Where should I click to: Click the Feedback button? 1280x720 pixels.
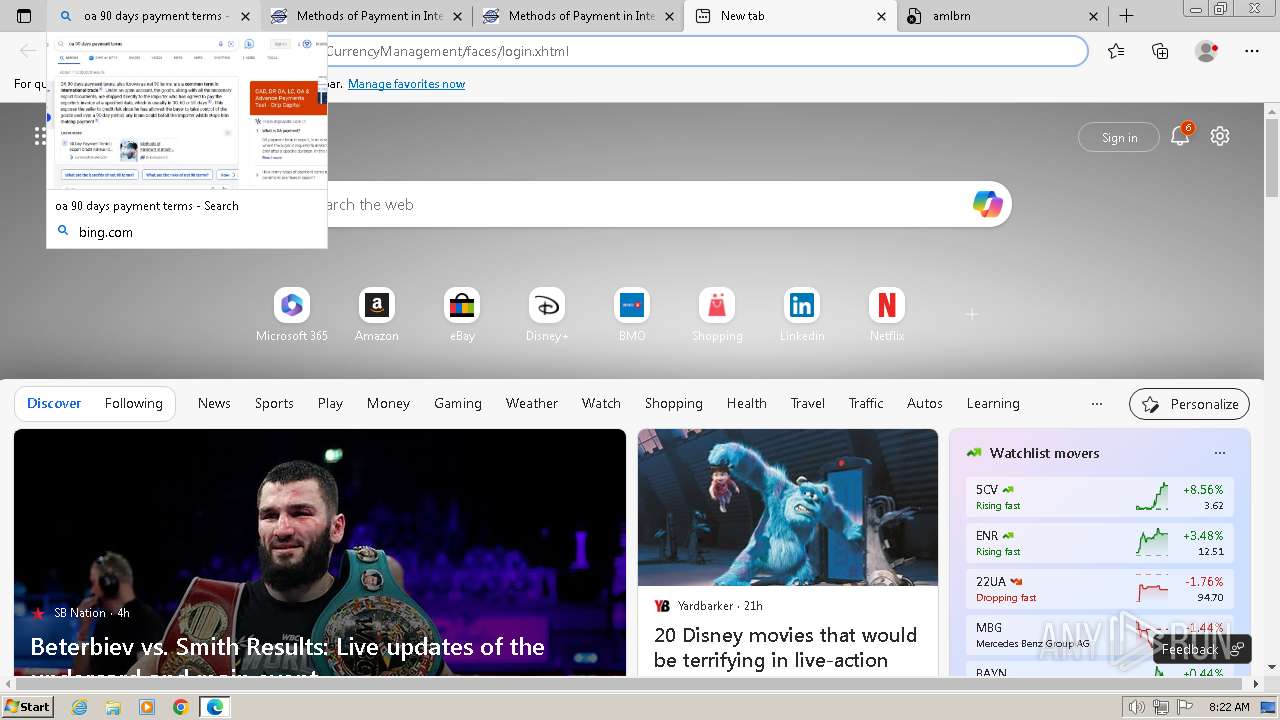pyautogui.click(x=1201, y=649)
